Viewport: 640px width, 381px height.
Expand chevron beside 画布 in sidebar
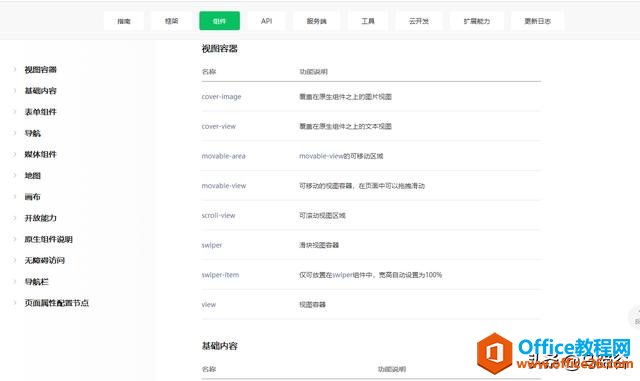point(15,197)
